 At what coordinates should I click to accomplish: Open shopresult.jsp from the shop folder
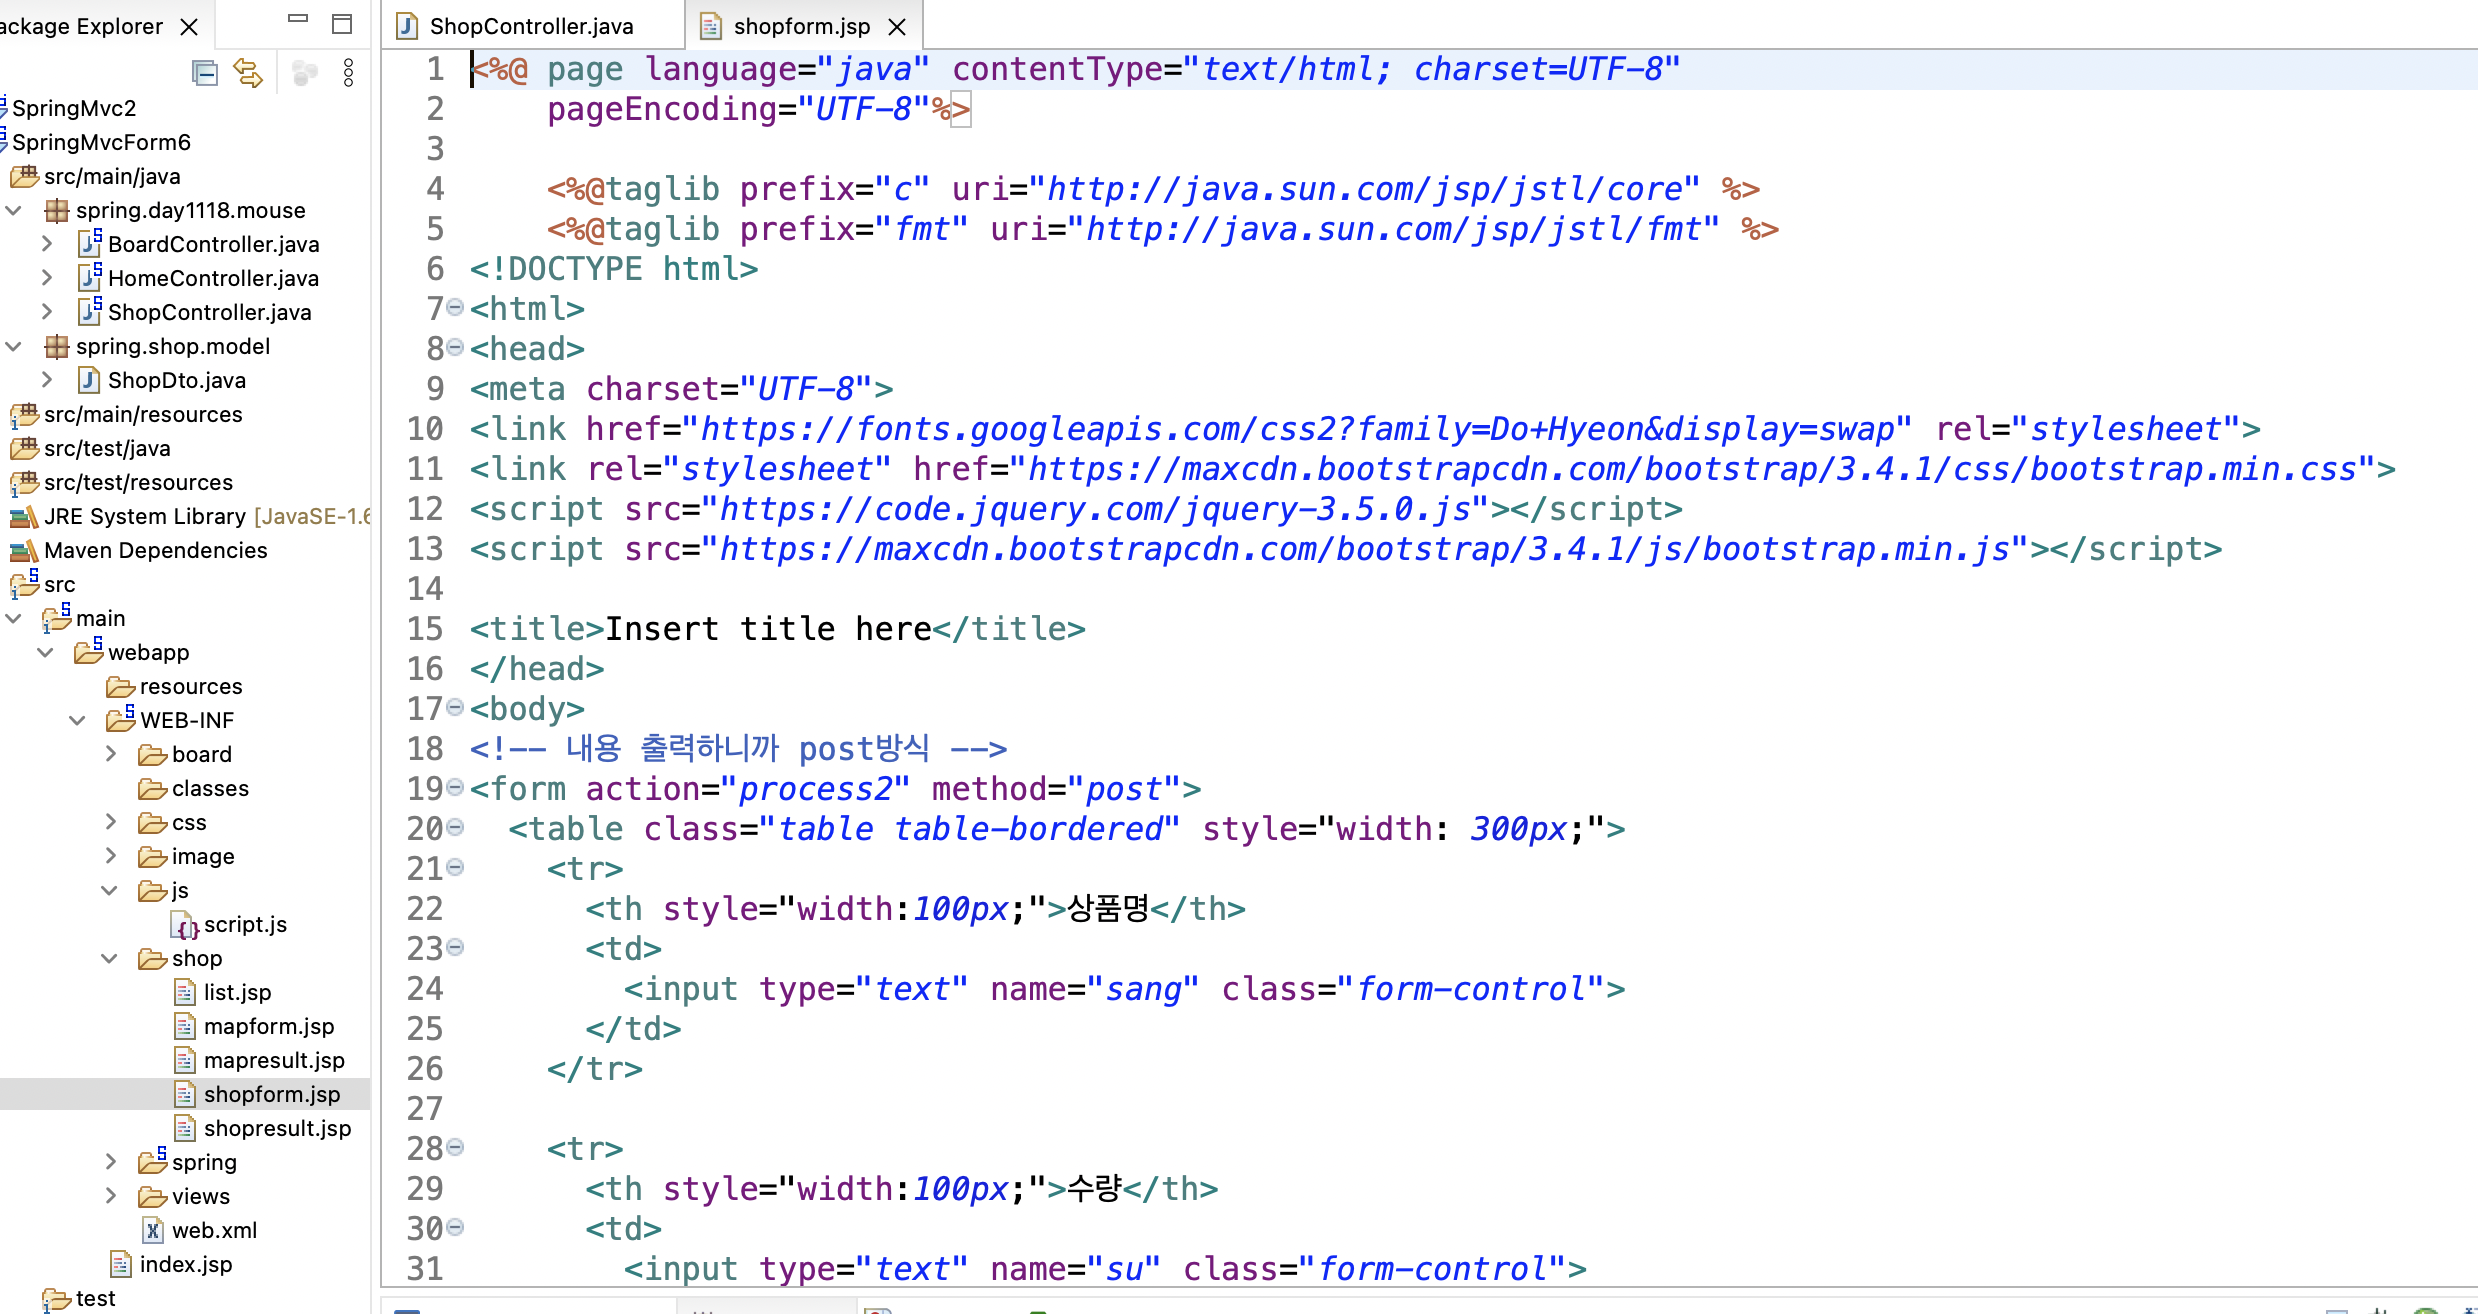[x=277, y=1129]
